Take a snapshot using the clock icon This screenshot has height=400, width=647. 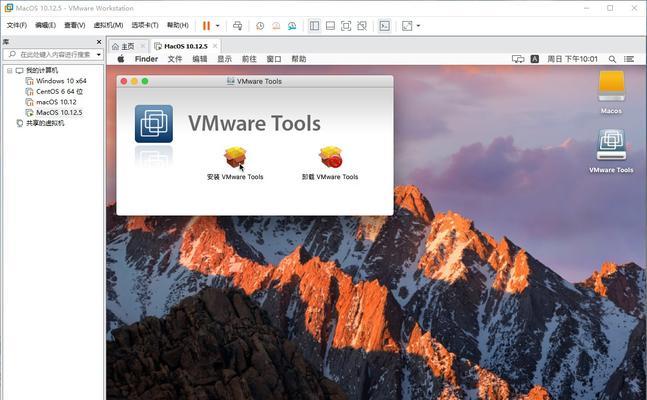click(260, 26)
